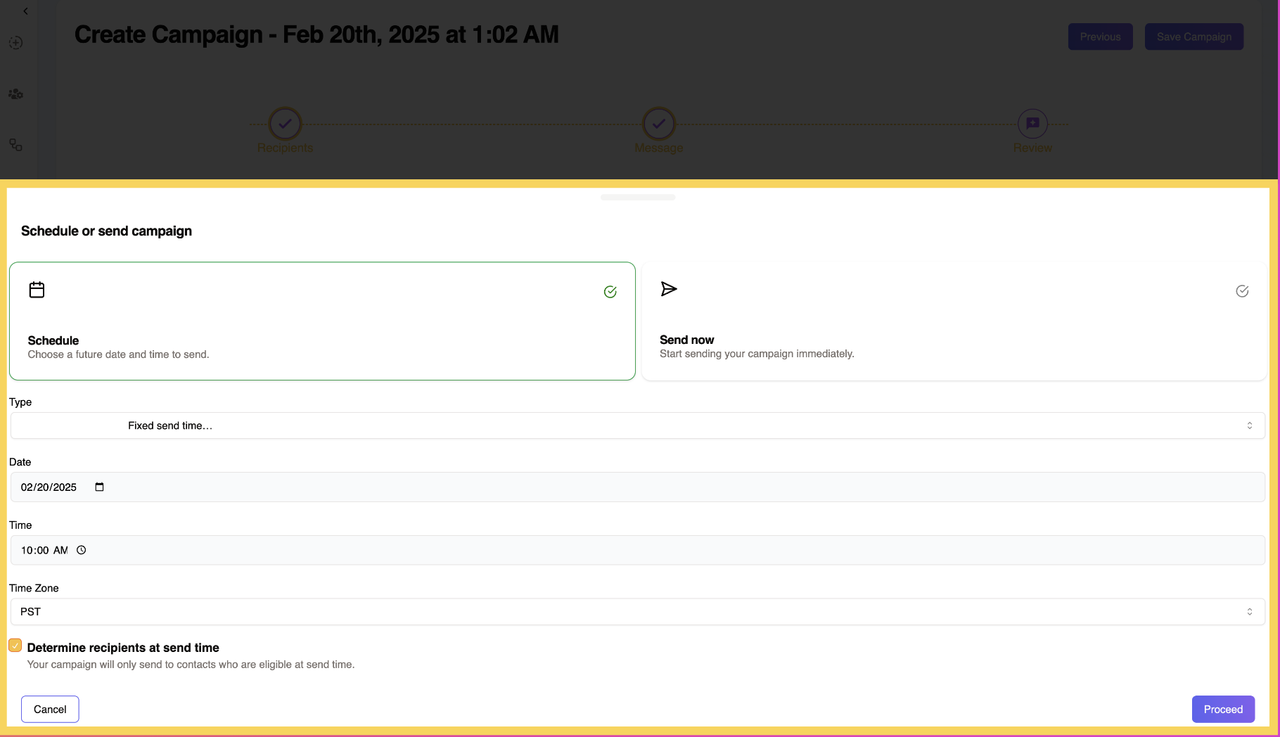Screen dimensions: 1280x737
Task: Click the Date input showing 02/20/2025
Action: pyautogui.click(x=48, y=487)
